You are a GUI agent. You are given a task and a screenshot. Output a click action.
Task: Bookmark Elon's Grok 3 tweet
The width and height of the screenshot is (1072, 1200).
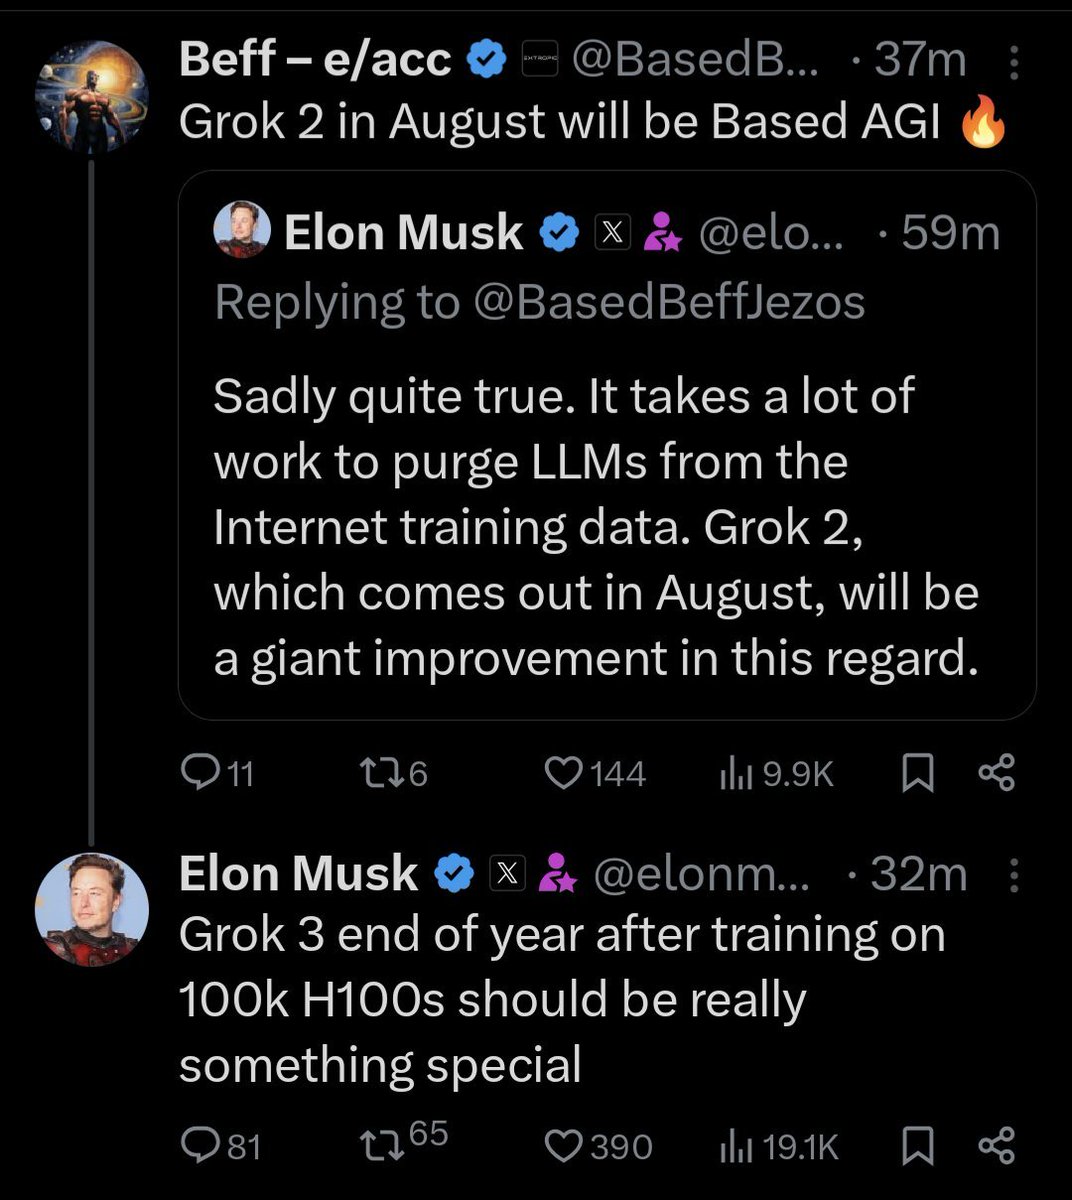918,1145
